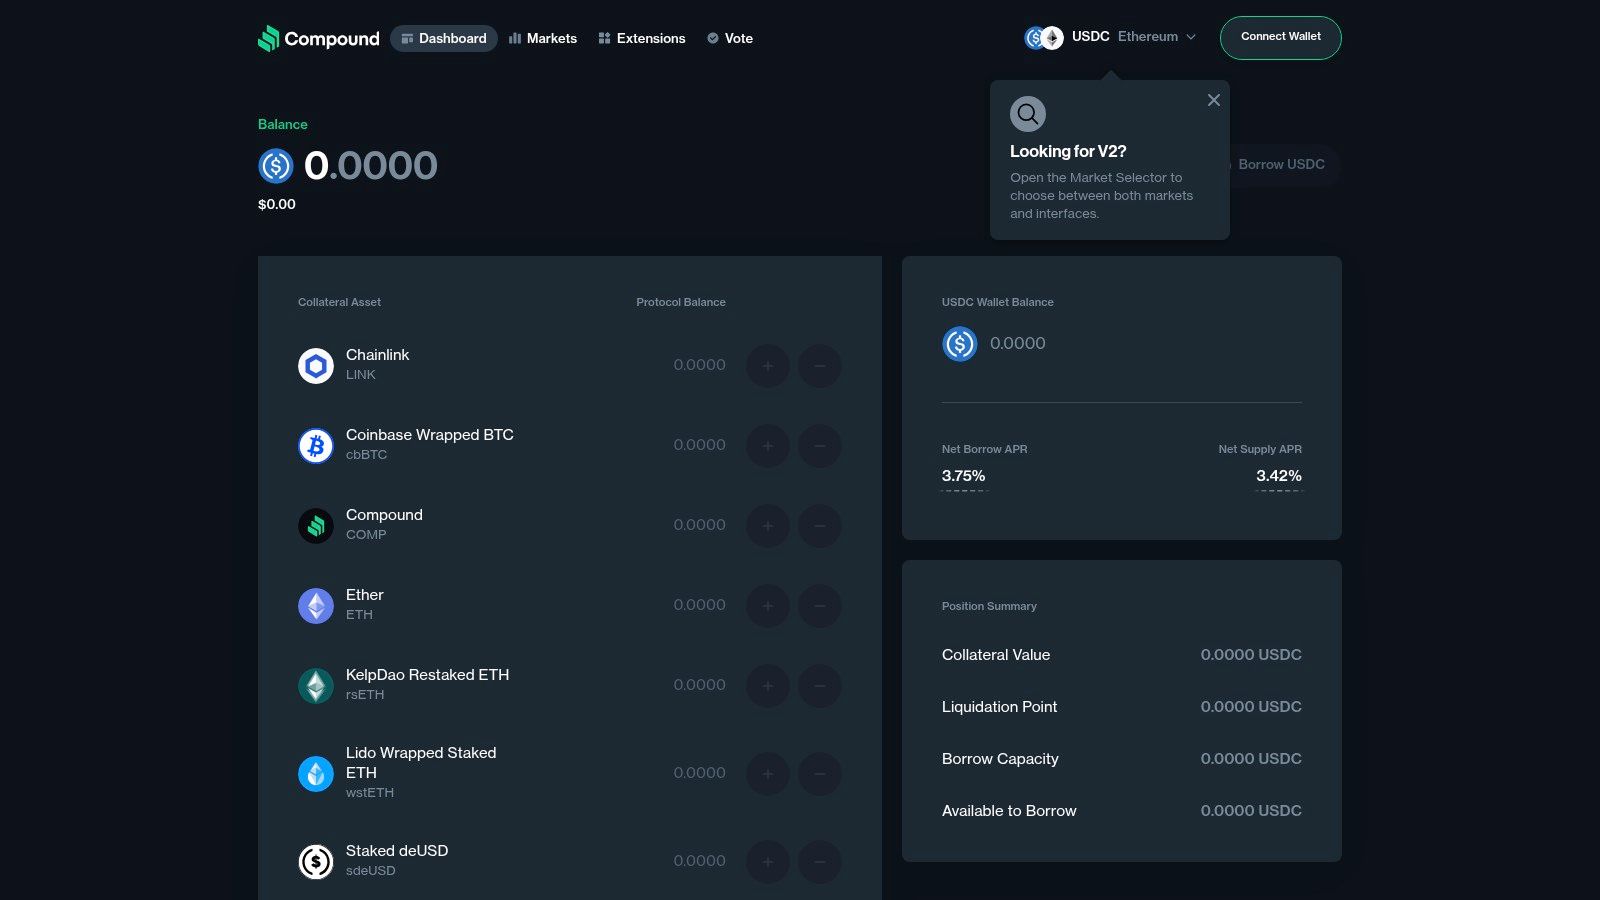
Task: Click the magnifier icon in the V2 tooltip
Action: [1028, 113]
